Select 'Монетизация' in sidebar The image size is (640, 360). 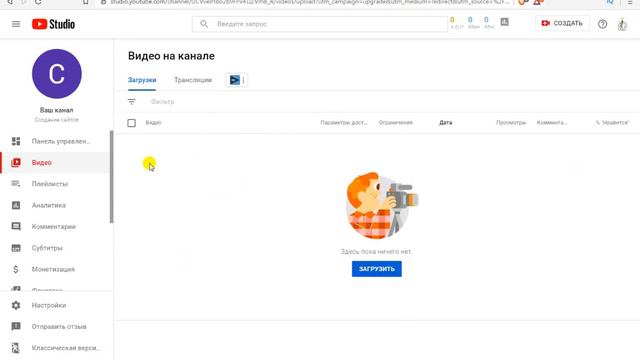click(53, 269)
